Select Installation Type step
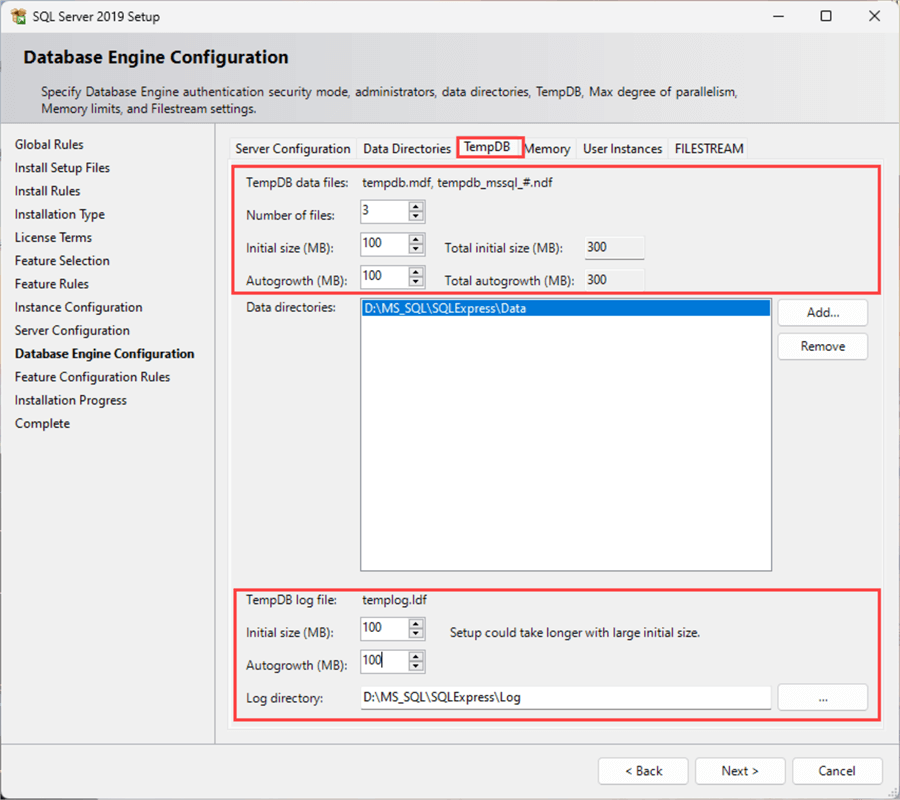The width and height of the screenshot is (900, 800). tap(60, 215)
